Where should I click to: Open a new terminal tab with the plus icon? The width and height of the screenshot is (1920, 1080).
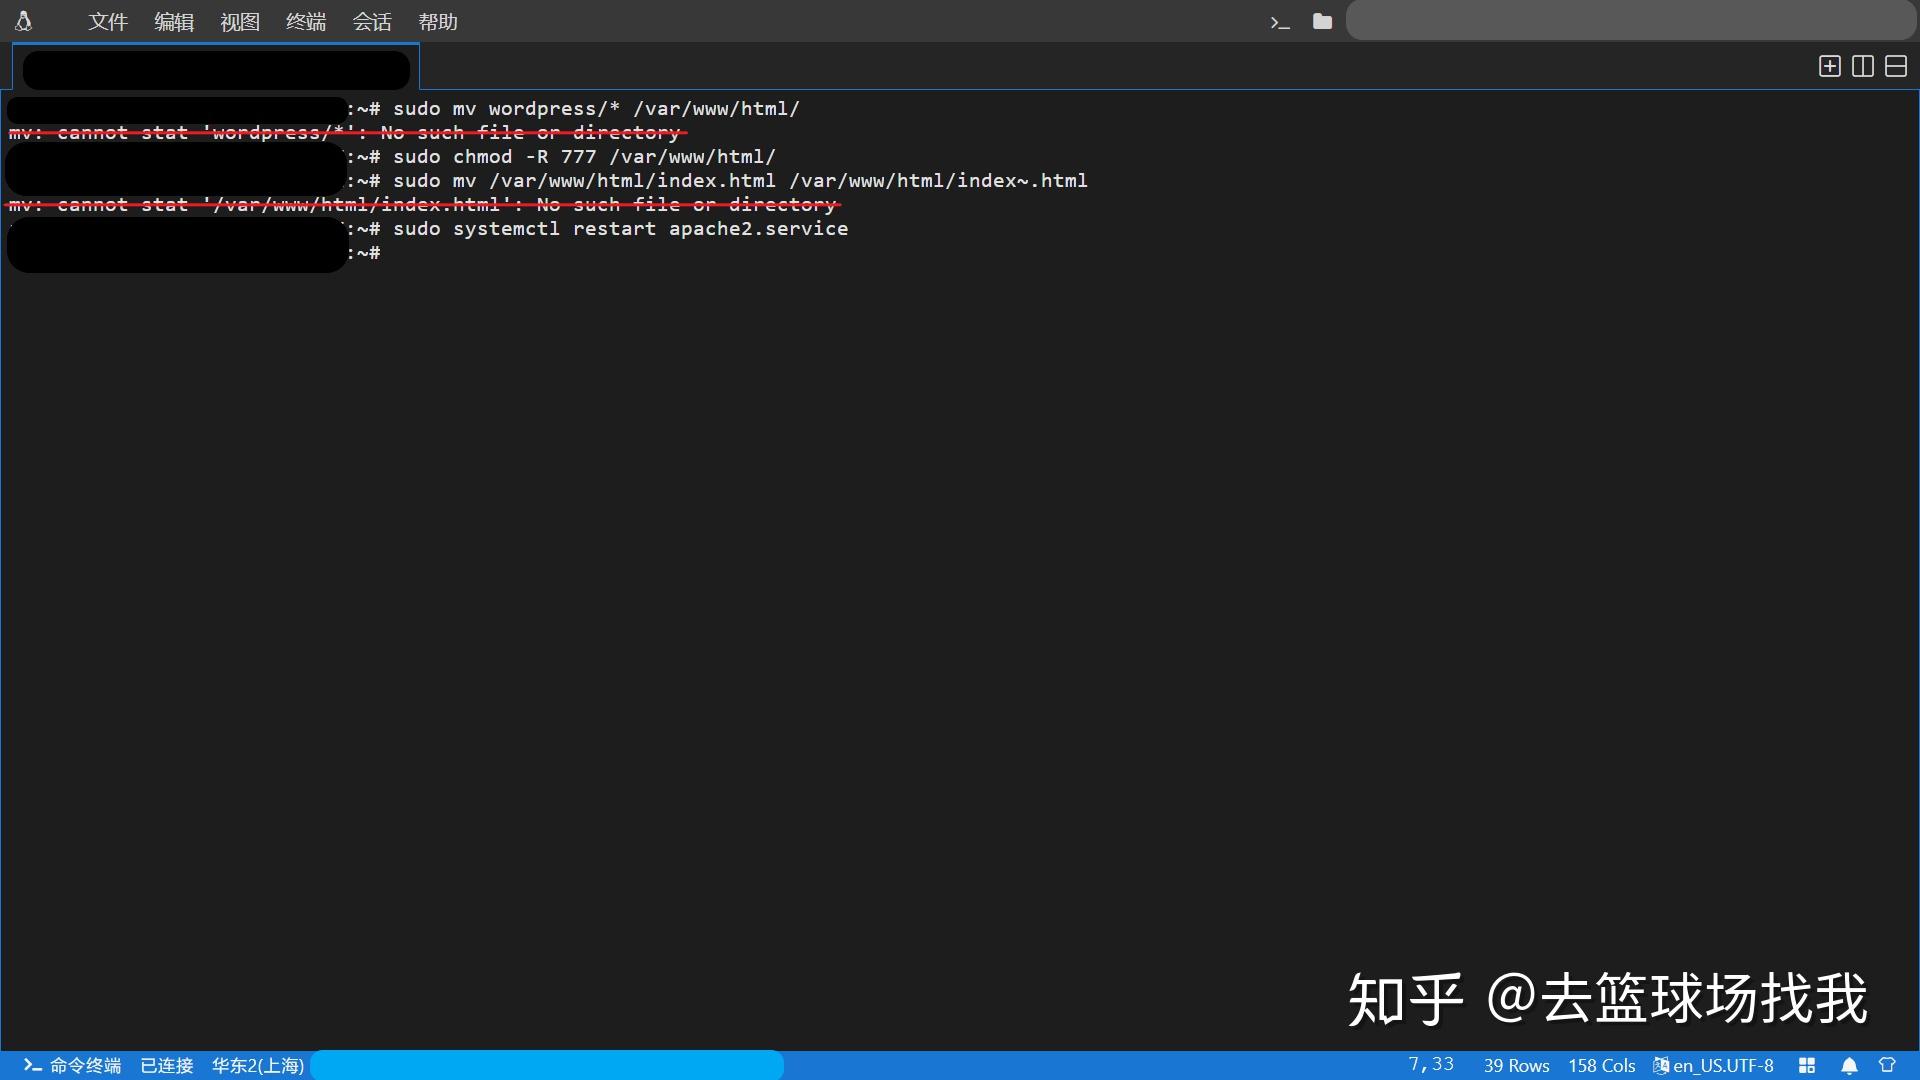1828,66
